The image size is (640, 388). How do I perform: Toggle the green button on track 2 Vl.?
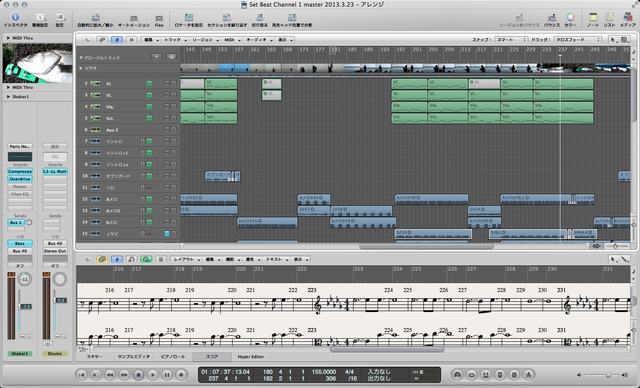point(149,83)
